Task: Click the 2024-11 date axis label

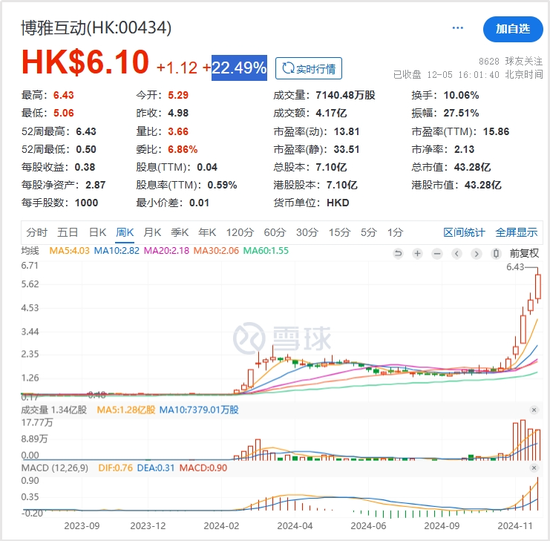Action: 515,526
